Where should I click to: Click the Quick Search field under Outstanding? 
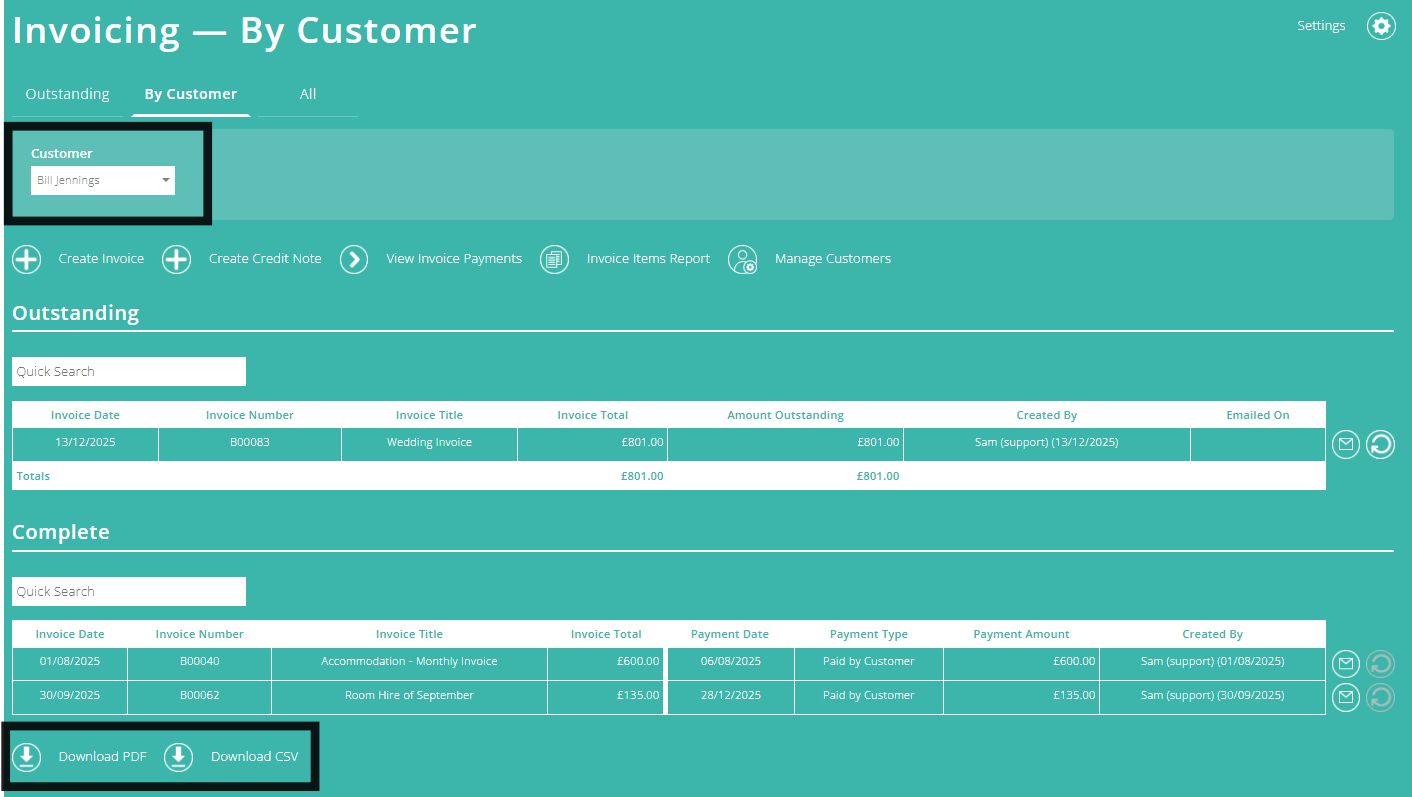pos(128,371)
